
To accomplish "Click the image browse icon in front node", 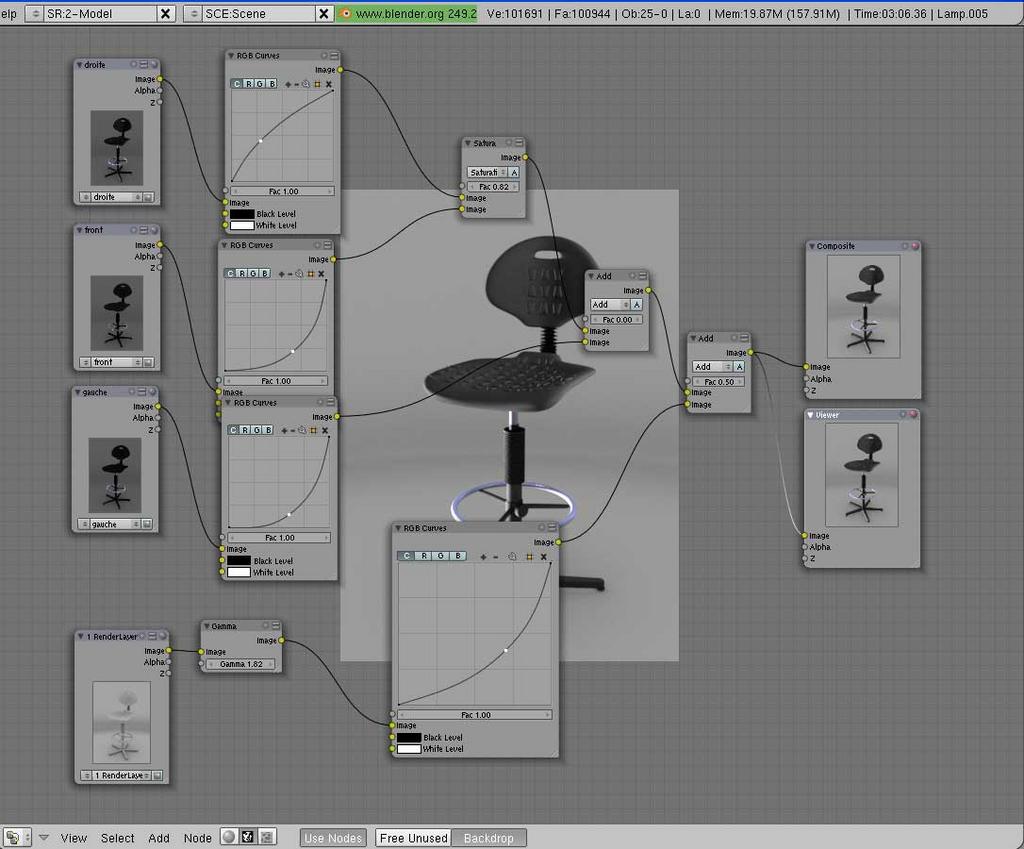I will point(148,362).
